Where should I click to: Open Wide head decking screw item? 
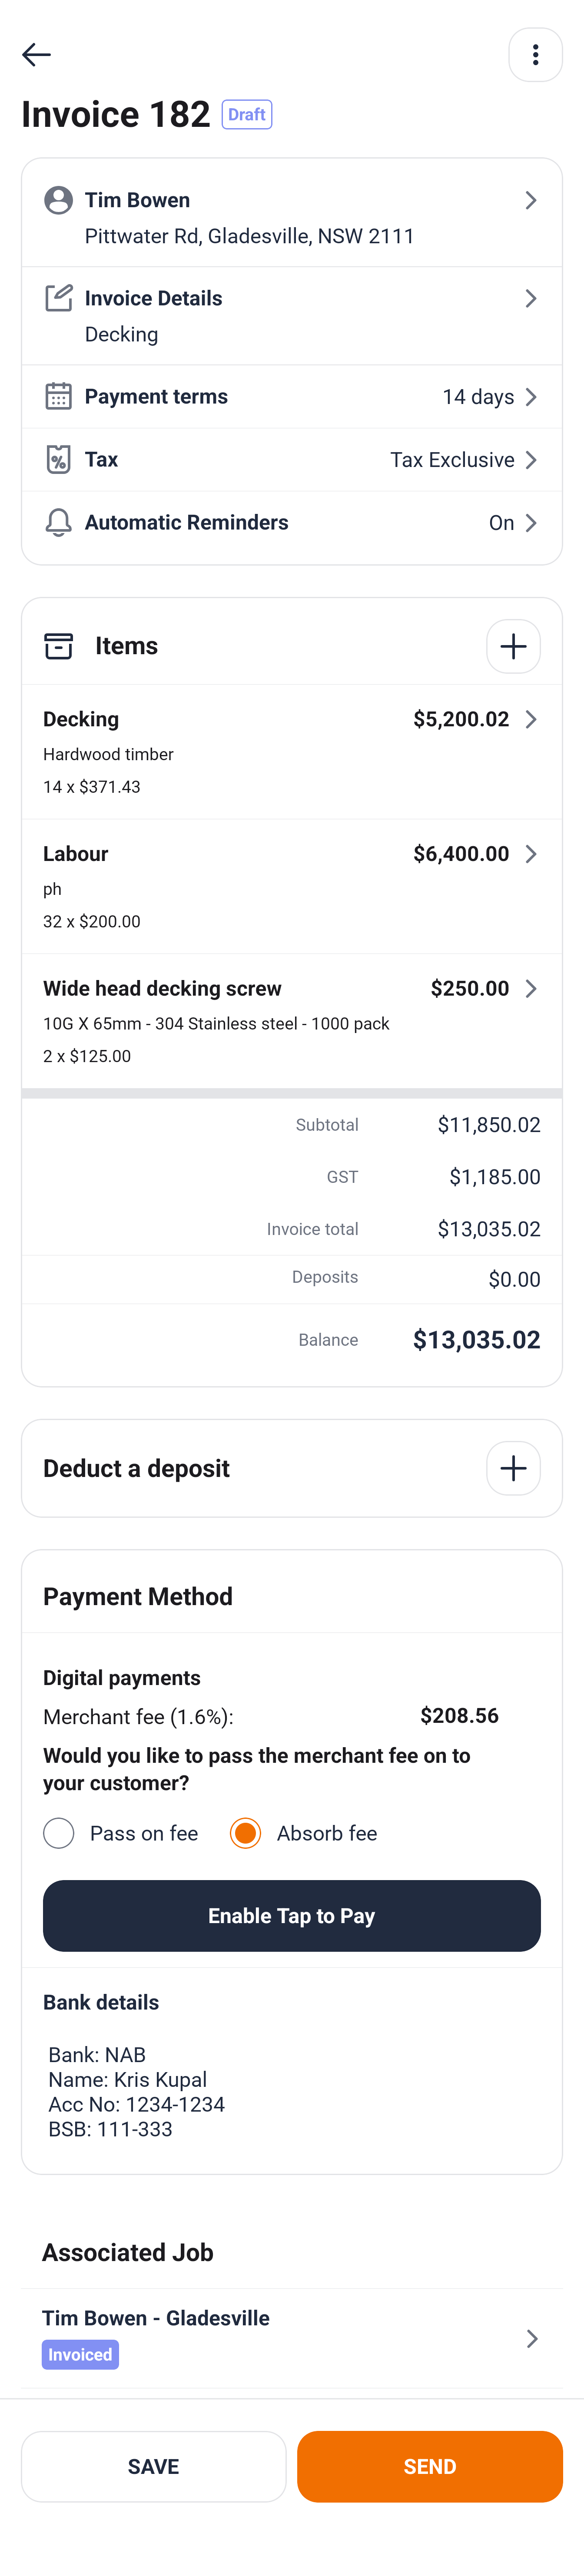290,1020
